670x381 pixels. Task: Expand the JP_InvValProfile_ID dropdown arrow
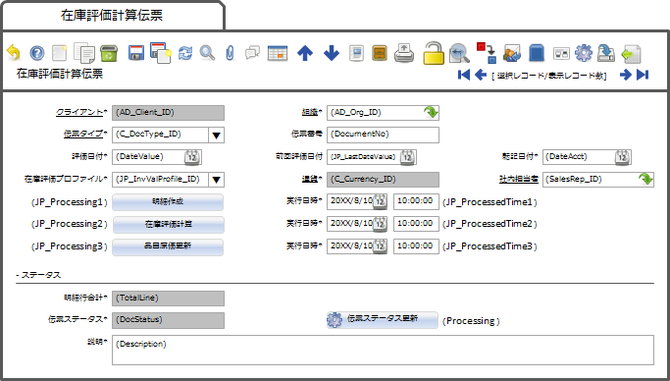(x=216, y=180)
